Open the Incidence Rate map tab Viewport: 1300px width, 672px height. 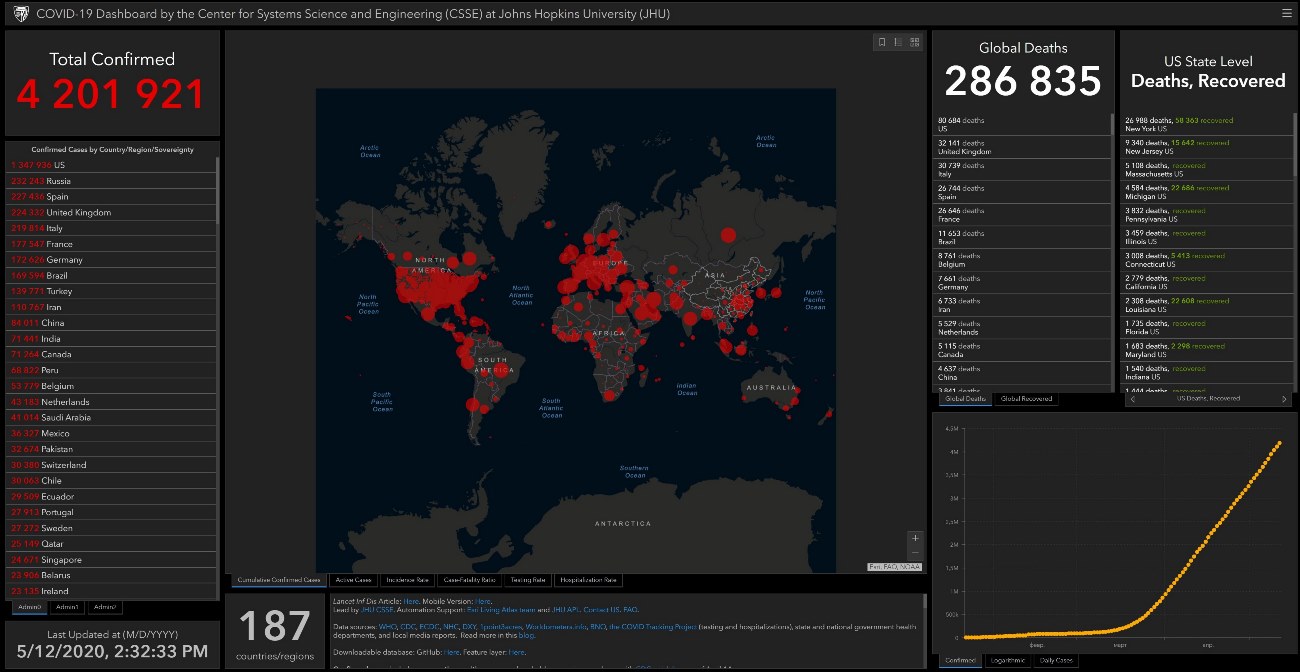click(x=408, y=580)
